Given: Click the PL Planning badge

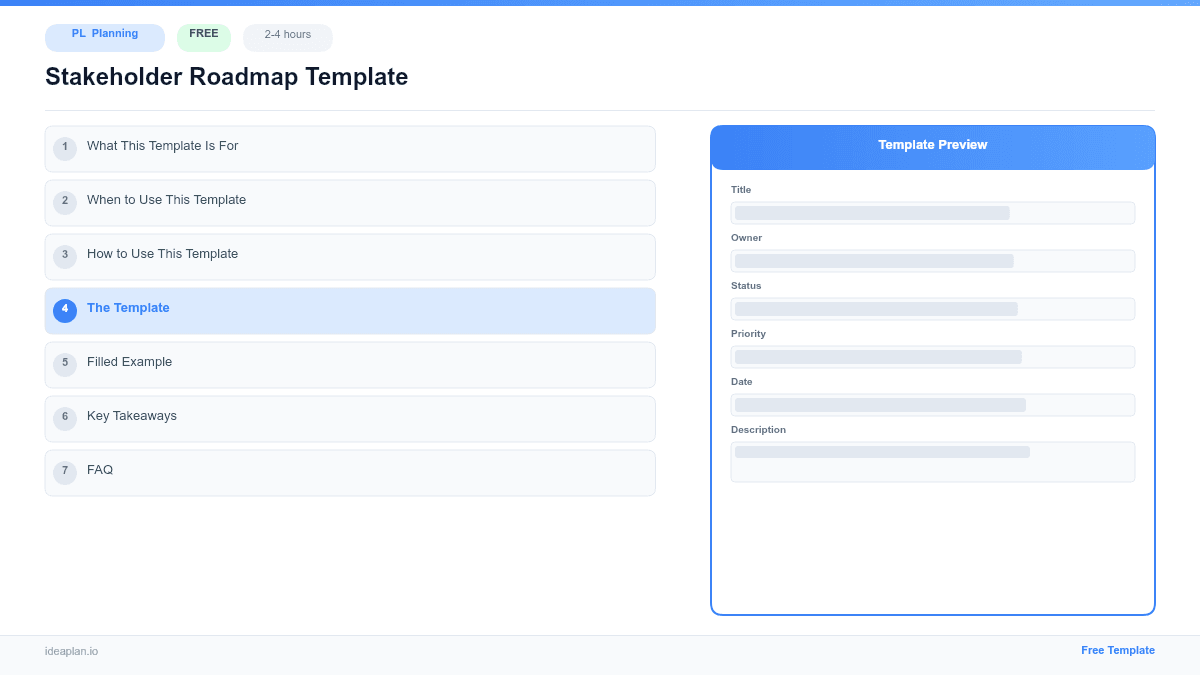Looking at the screenshot, I should pyautogui.click(x=104, y=37).
